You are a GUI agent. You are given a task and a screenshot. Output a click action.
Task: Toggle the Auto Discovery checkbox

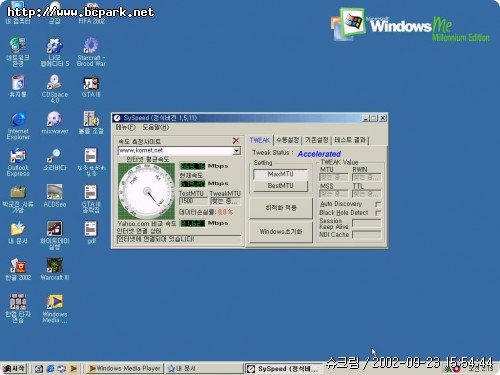(x=378, y=204)
